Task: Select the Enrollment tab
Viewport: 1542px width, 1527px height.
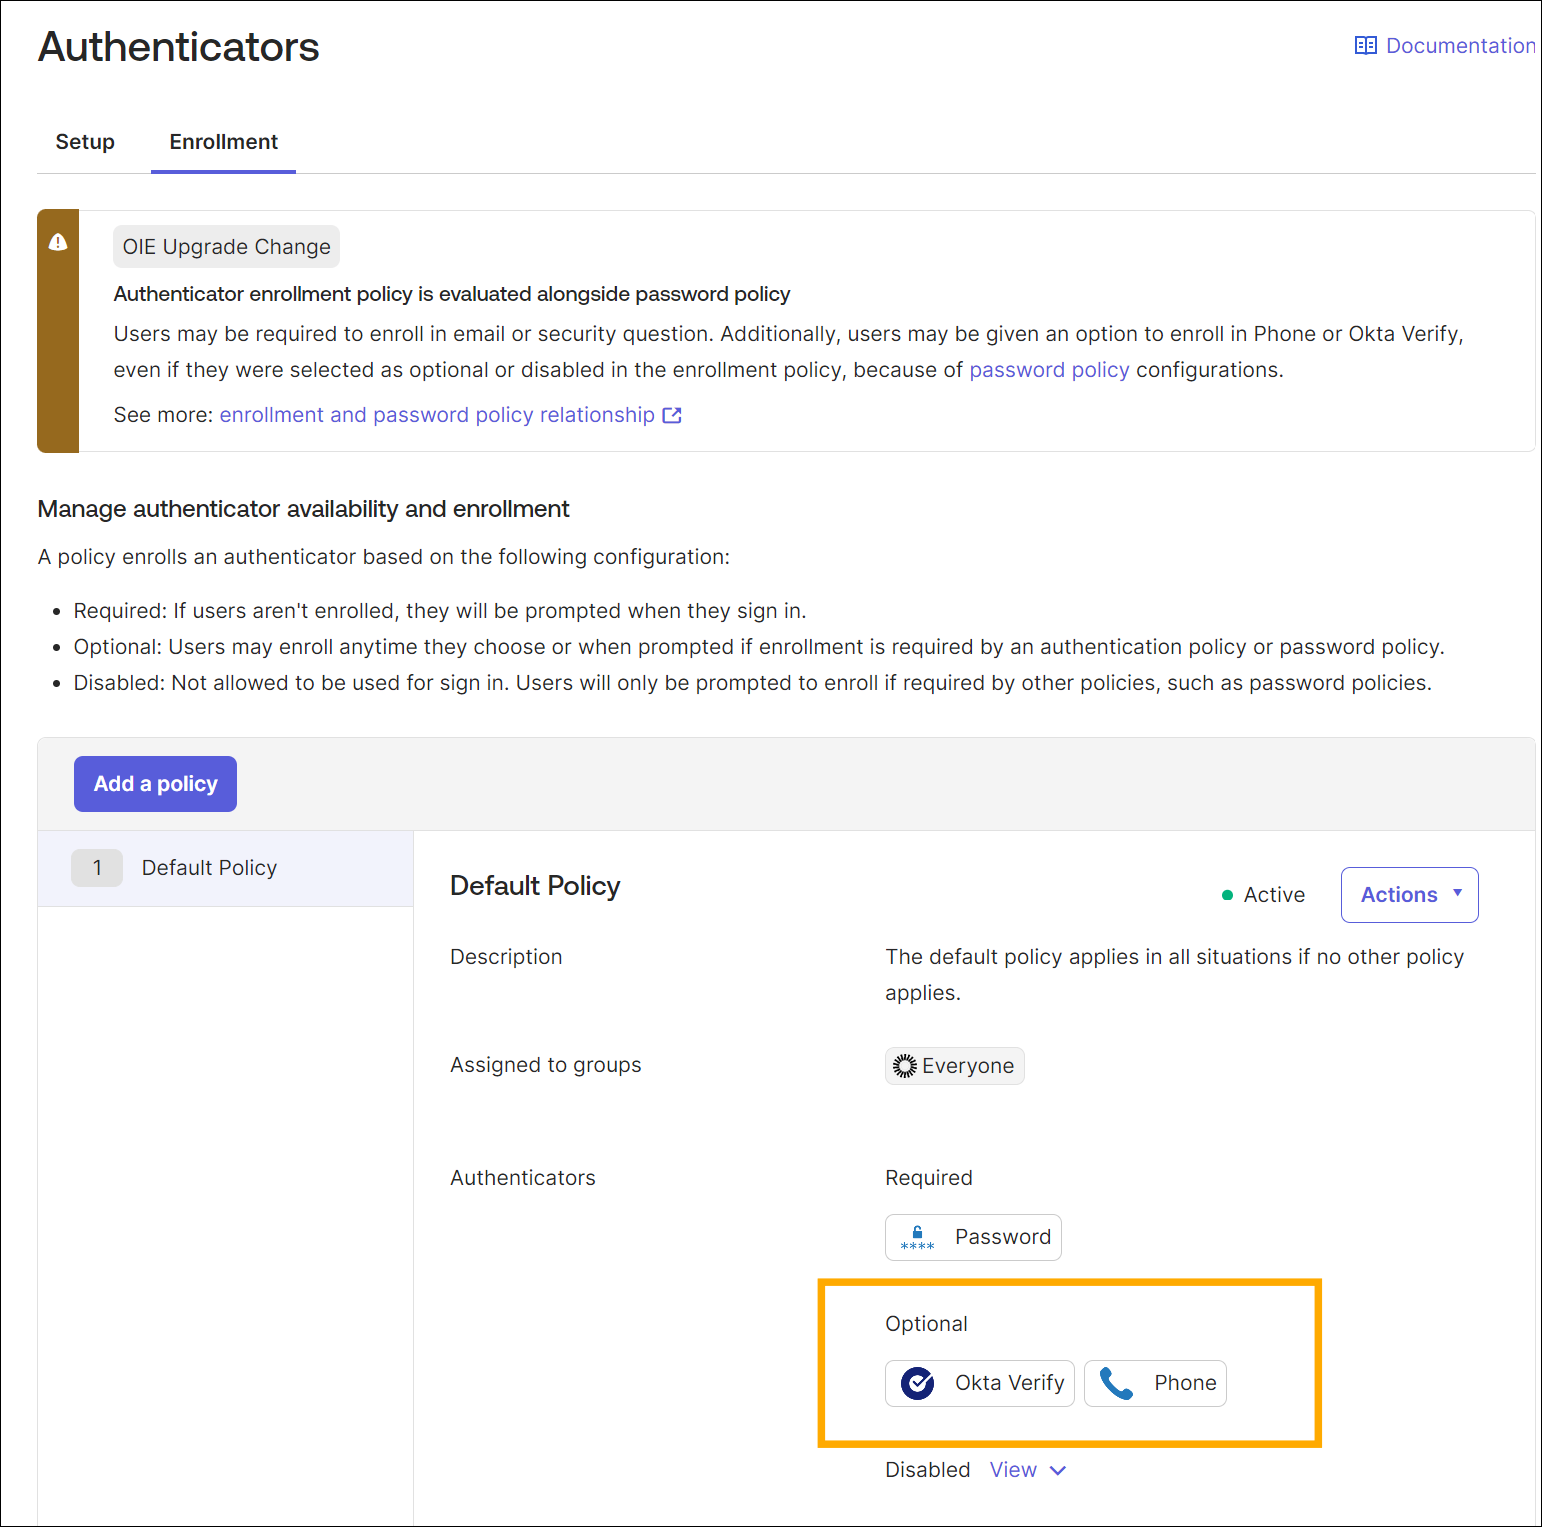Action: pyautogui.click(x=223, y=141)
